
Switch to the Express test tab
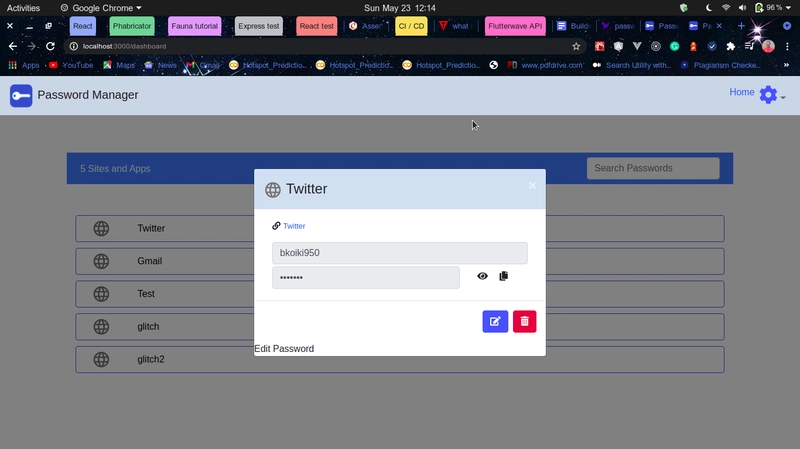coord(259,26)
